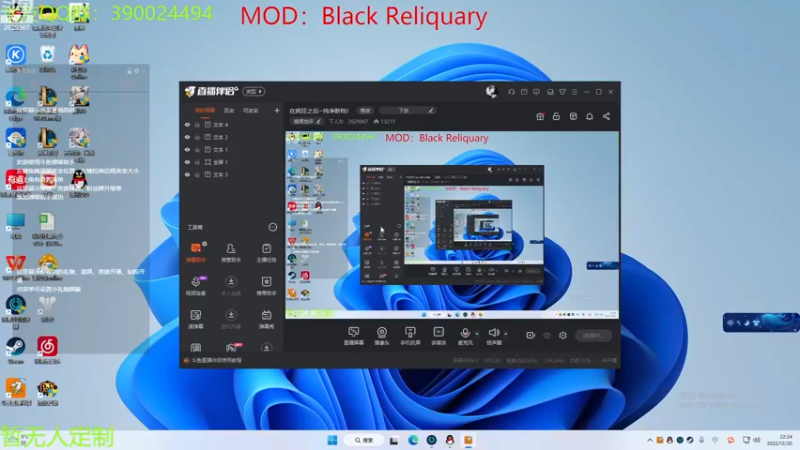This screenshot has height=450, width=800.
Task: Open the gear settings in the bottom bar
Action: [563, 335]
